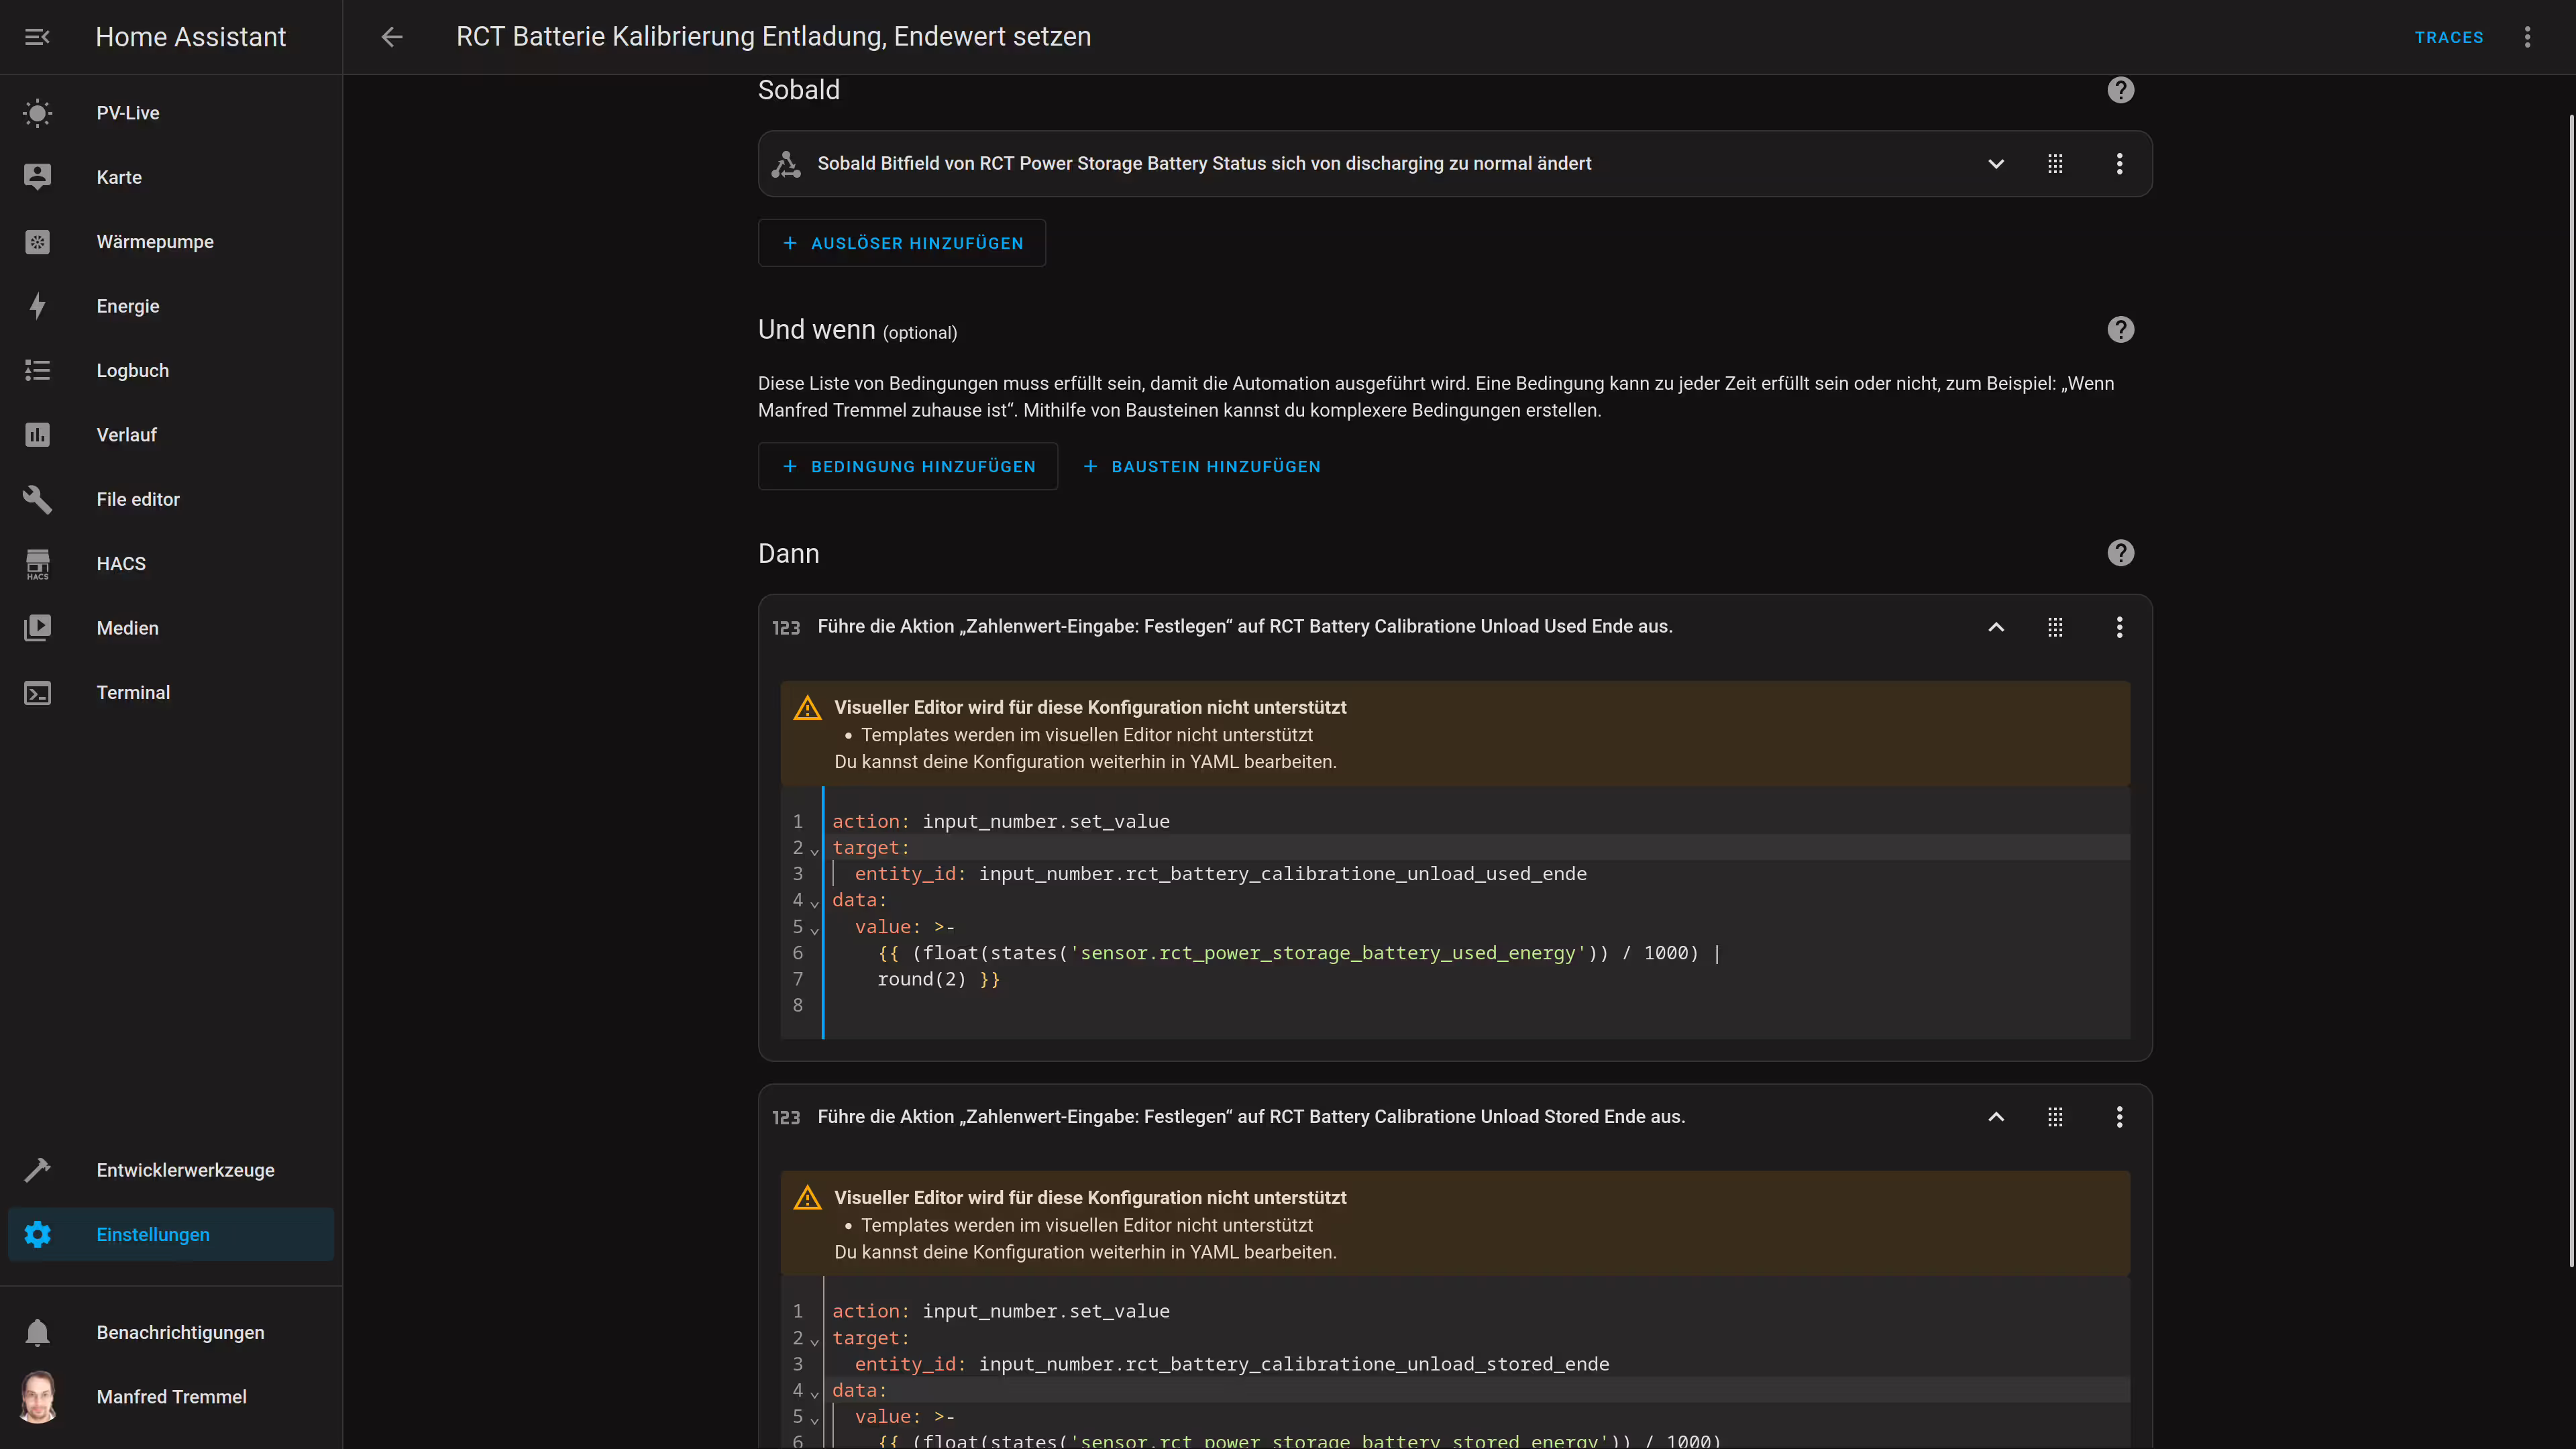Go back with the arrow icon
The width and height of the screenshot is (2576, 1449).
pyautogui.click(x=392, y=37)
